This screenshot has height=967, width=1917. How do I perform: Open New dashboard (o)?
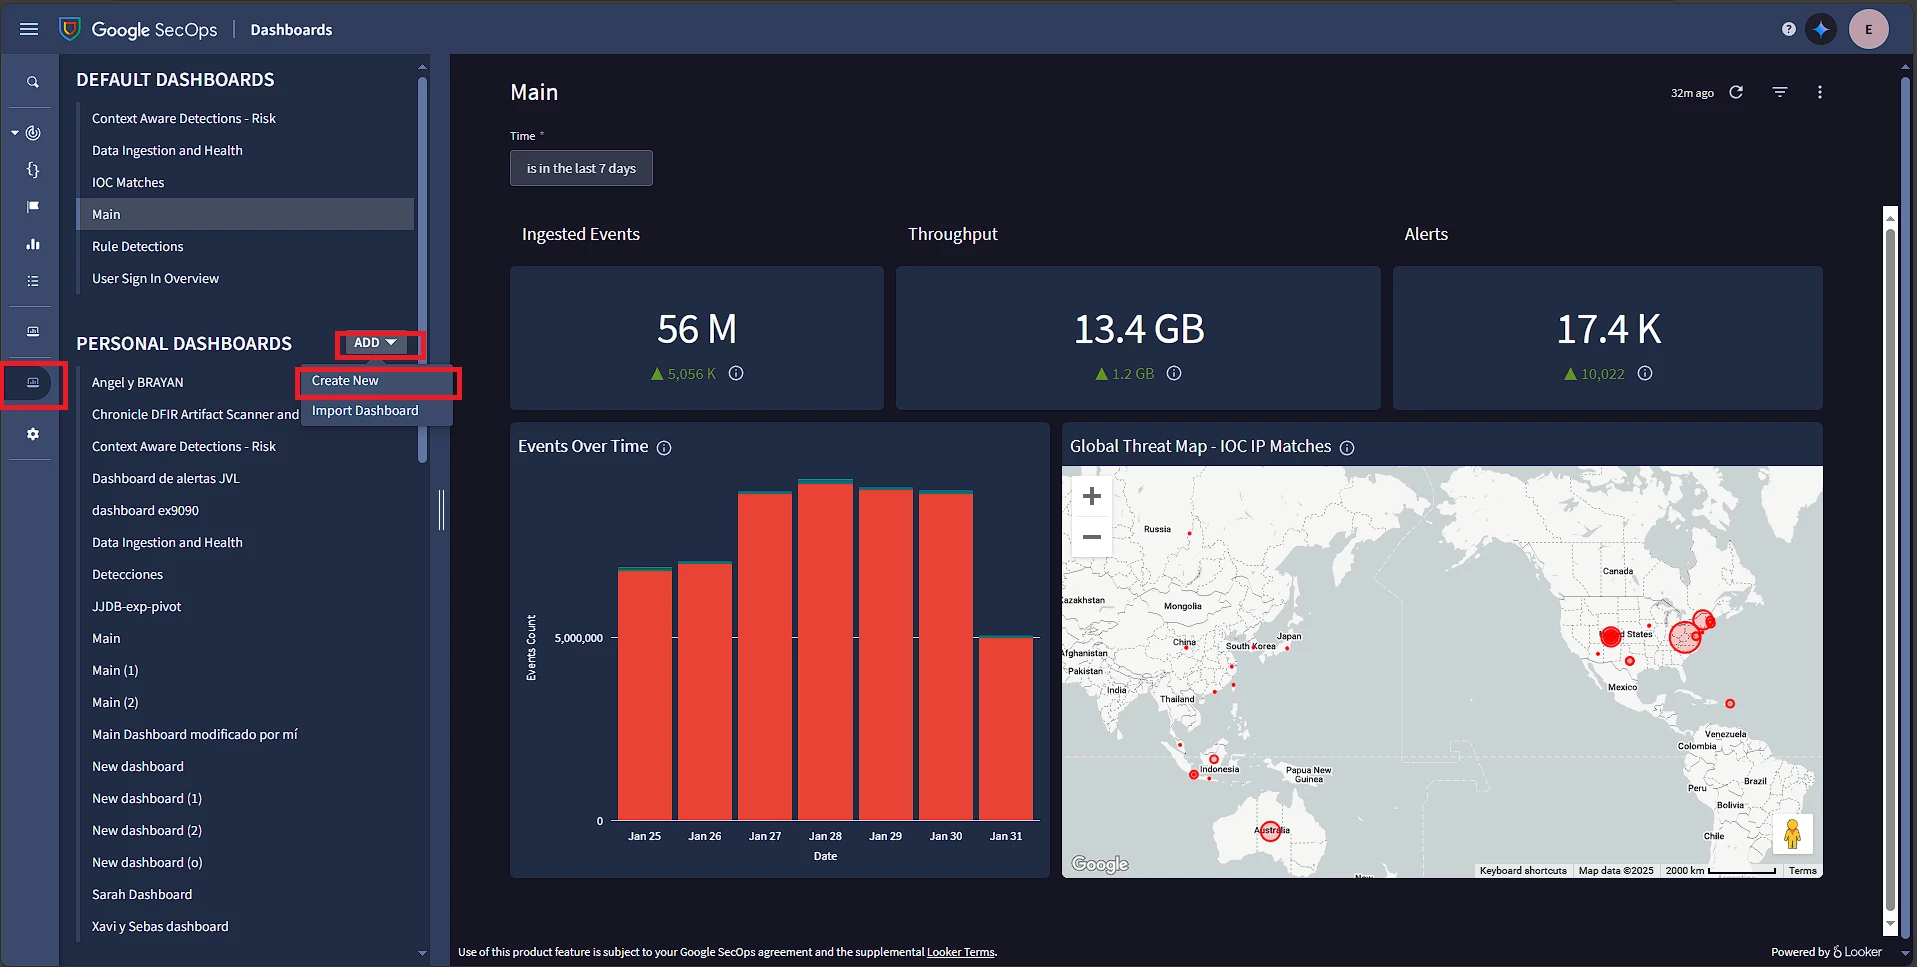pyautogui.click(x=147, y=862)
